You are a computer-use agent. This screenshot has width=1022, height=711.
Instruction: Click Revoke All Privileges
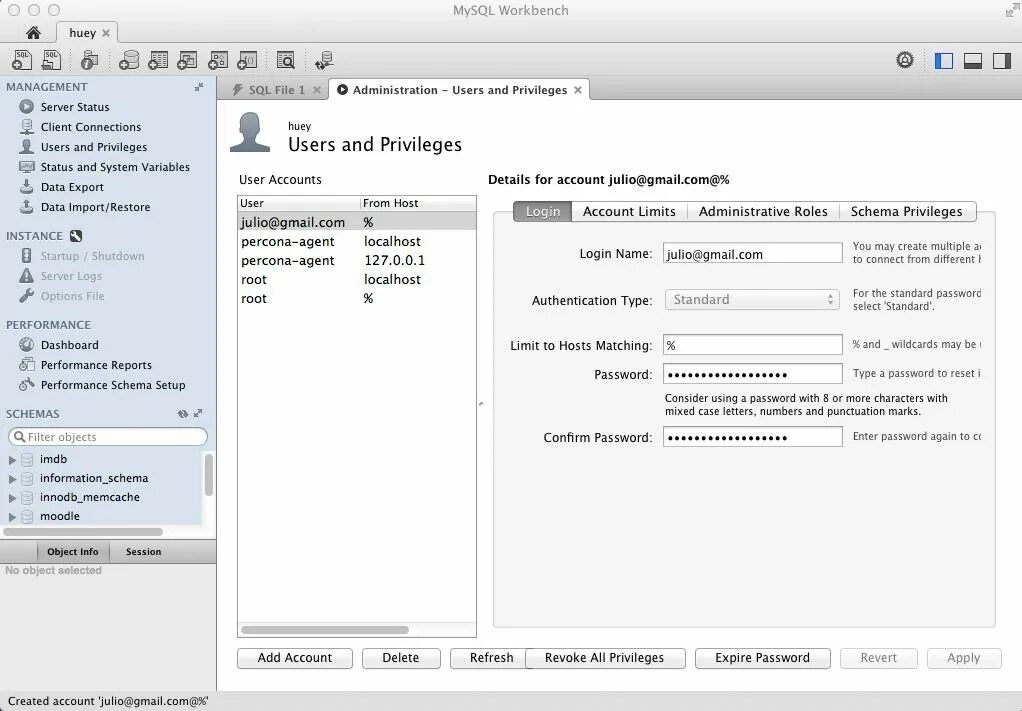(605, 658)
